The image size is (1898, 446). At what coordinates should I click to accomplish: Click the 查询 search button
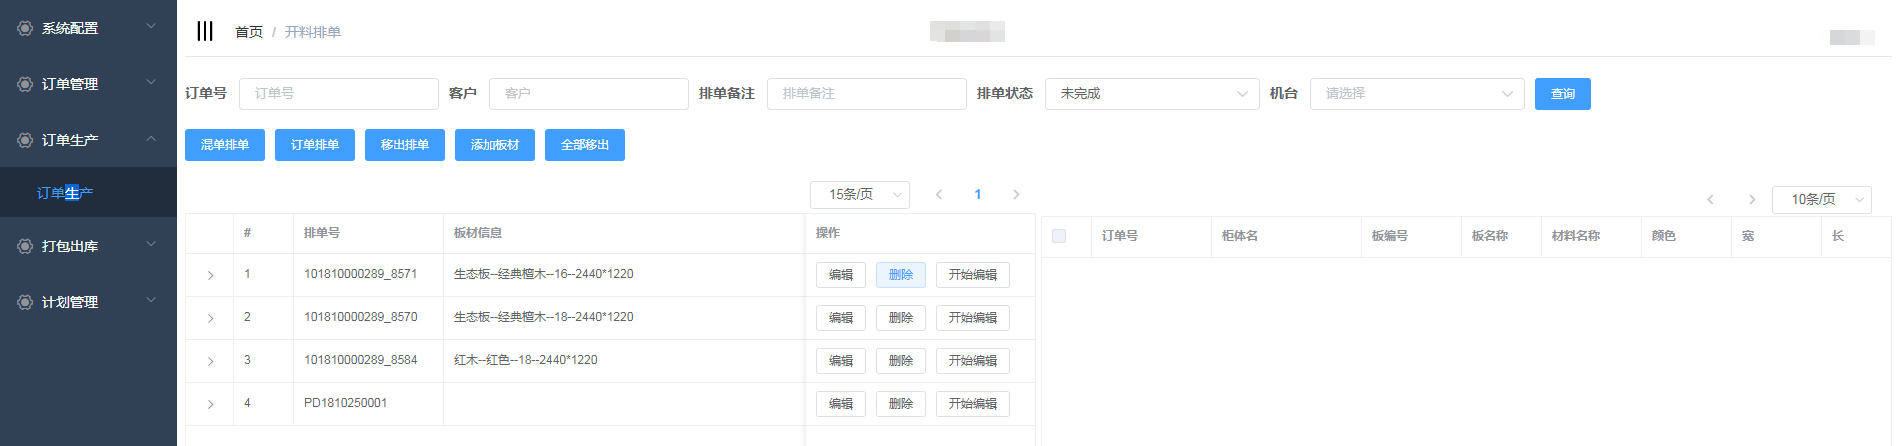(1562, 94)
